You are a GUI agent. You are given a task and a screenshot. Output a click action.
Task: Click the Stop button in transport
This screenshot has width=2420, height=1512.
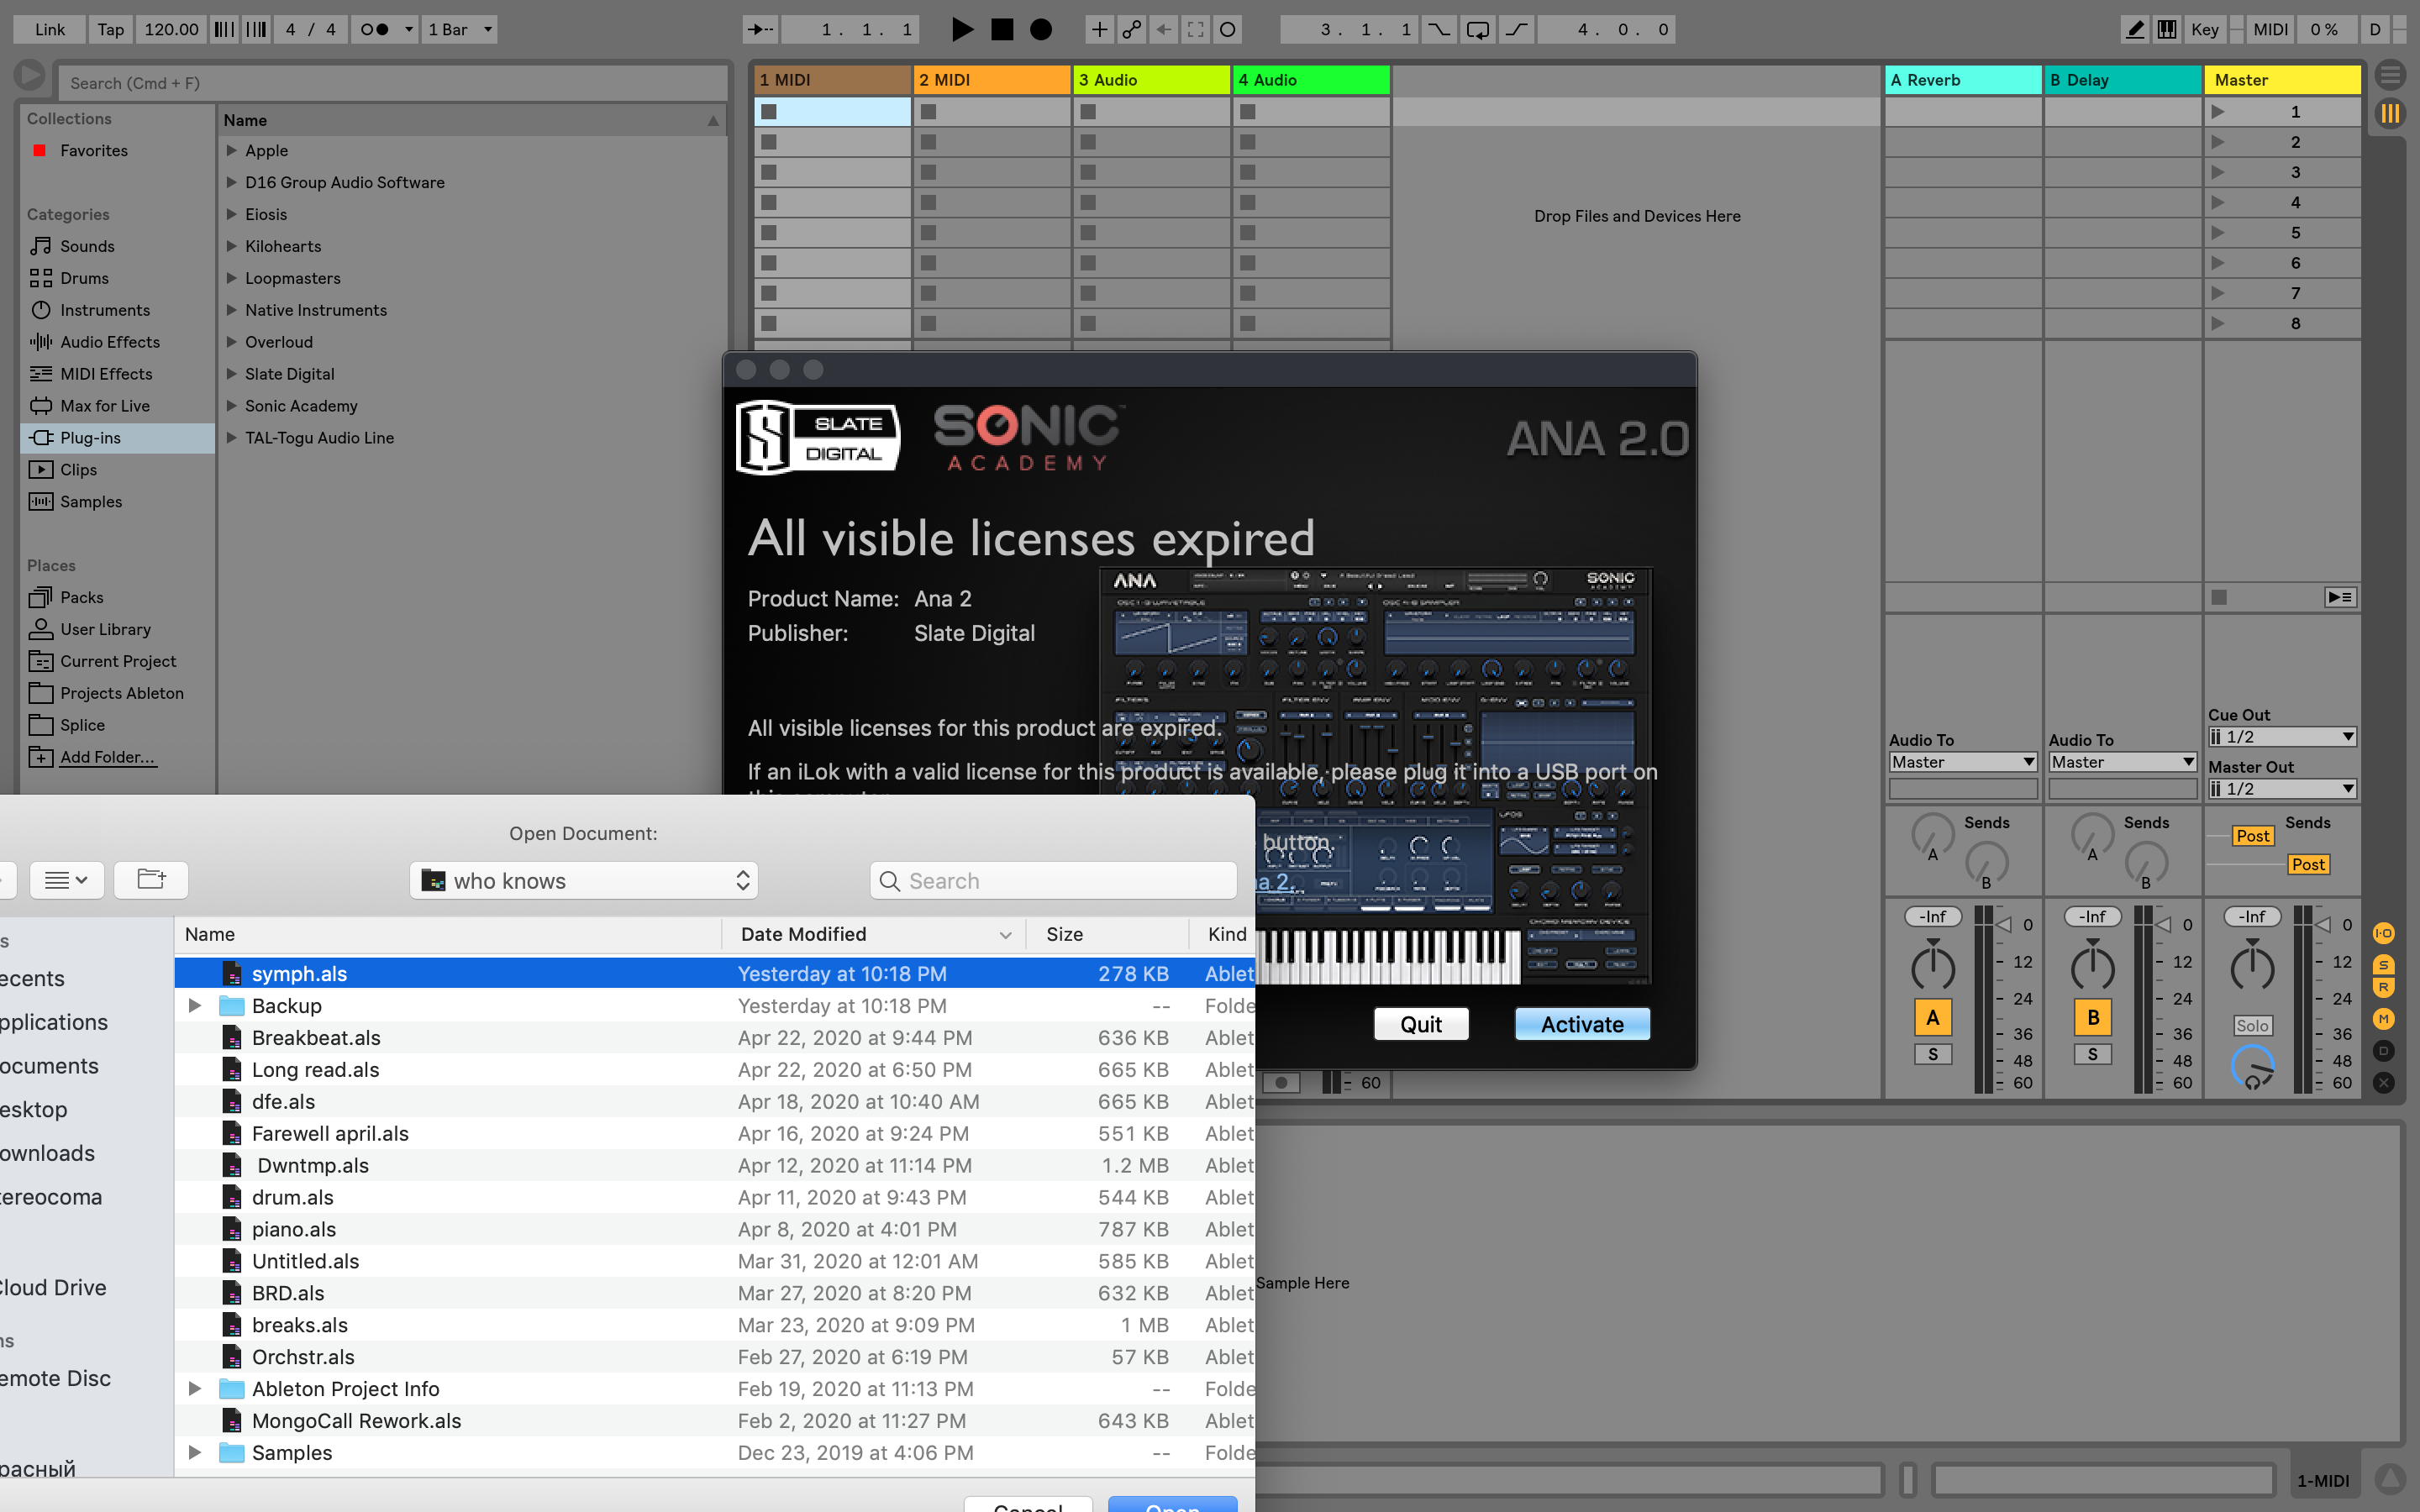click(1001, 29)
